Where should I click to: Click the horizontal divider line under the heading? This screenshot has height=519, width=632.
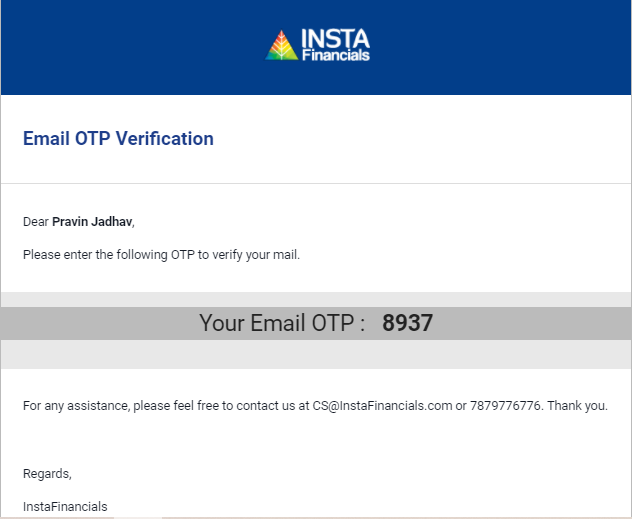[x=316, y=183]
